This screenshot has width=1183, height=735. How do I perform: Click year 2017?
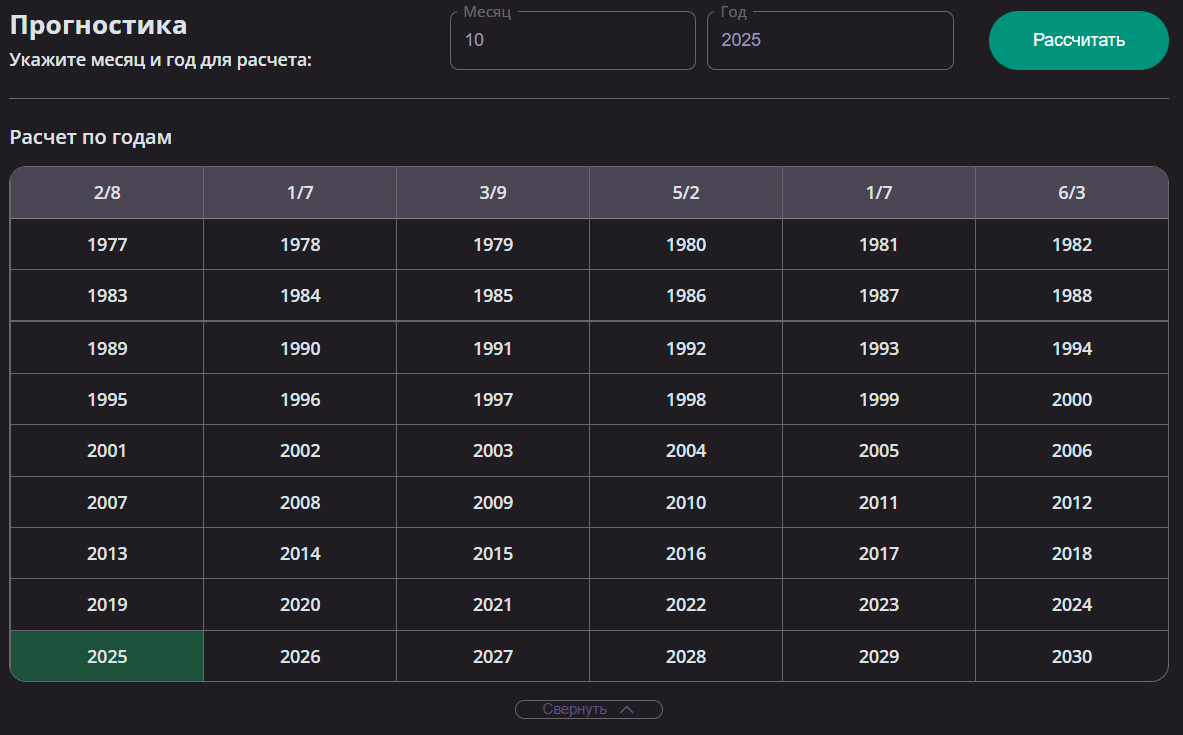879,553
